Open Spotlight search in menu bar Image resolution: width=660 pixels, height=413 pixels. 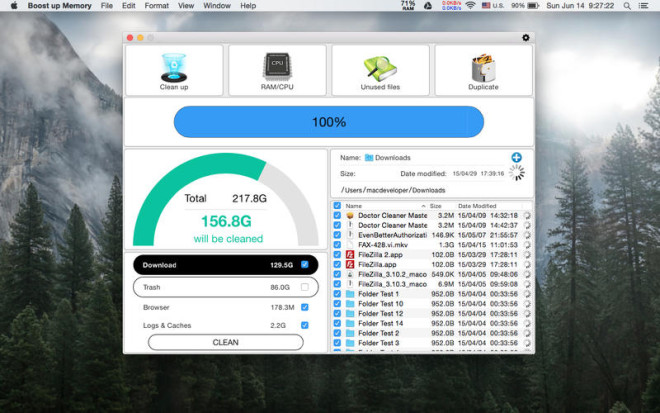tap(627, 5)
